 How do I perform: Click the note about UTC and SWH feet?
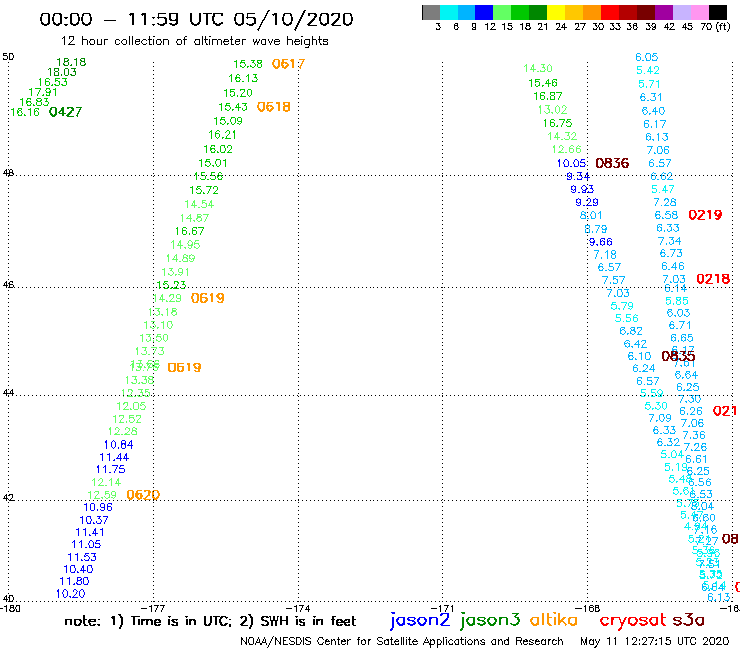click(x=210, y=621)
